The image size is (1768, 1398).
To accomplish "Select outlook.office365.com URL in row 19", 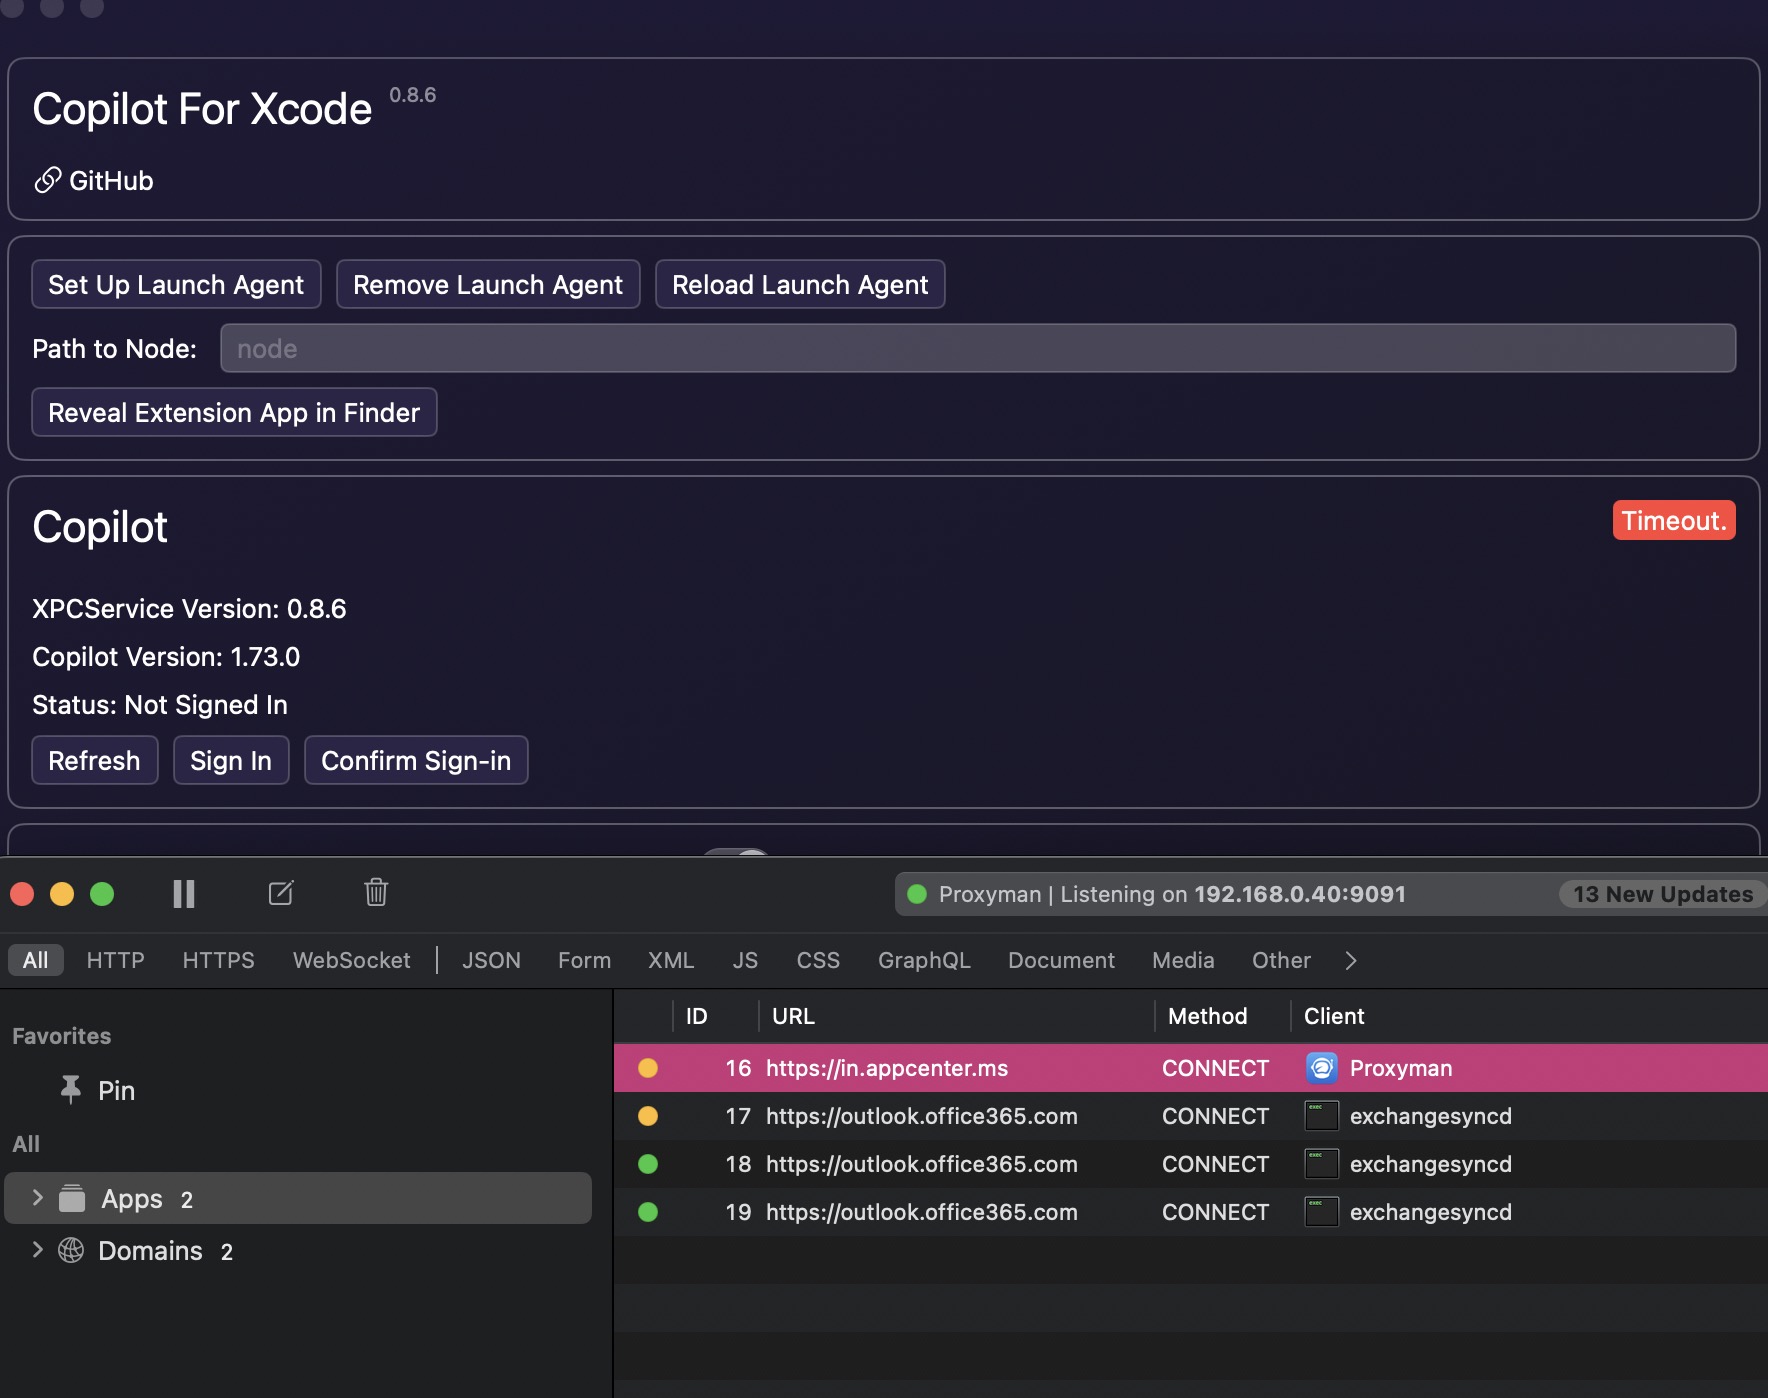I will tap(922, 1212).
